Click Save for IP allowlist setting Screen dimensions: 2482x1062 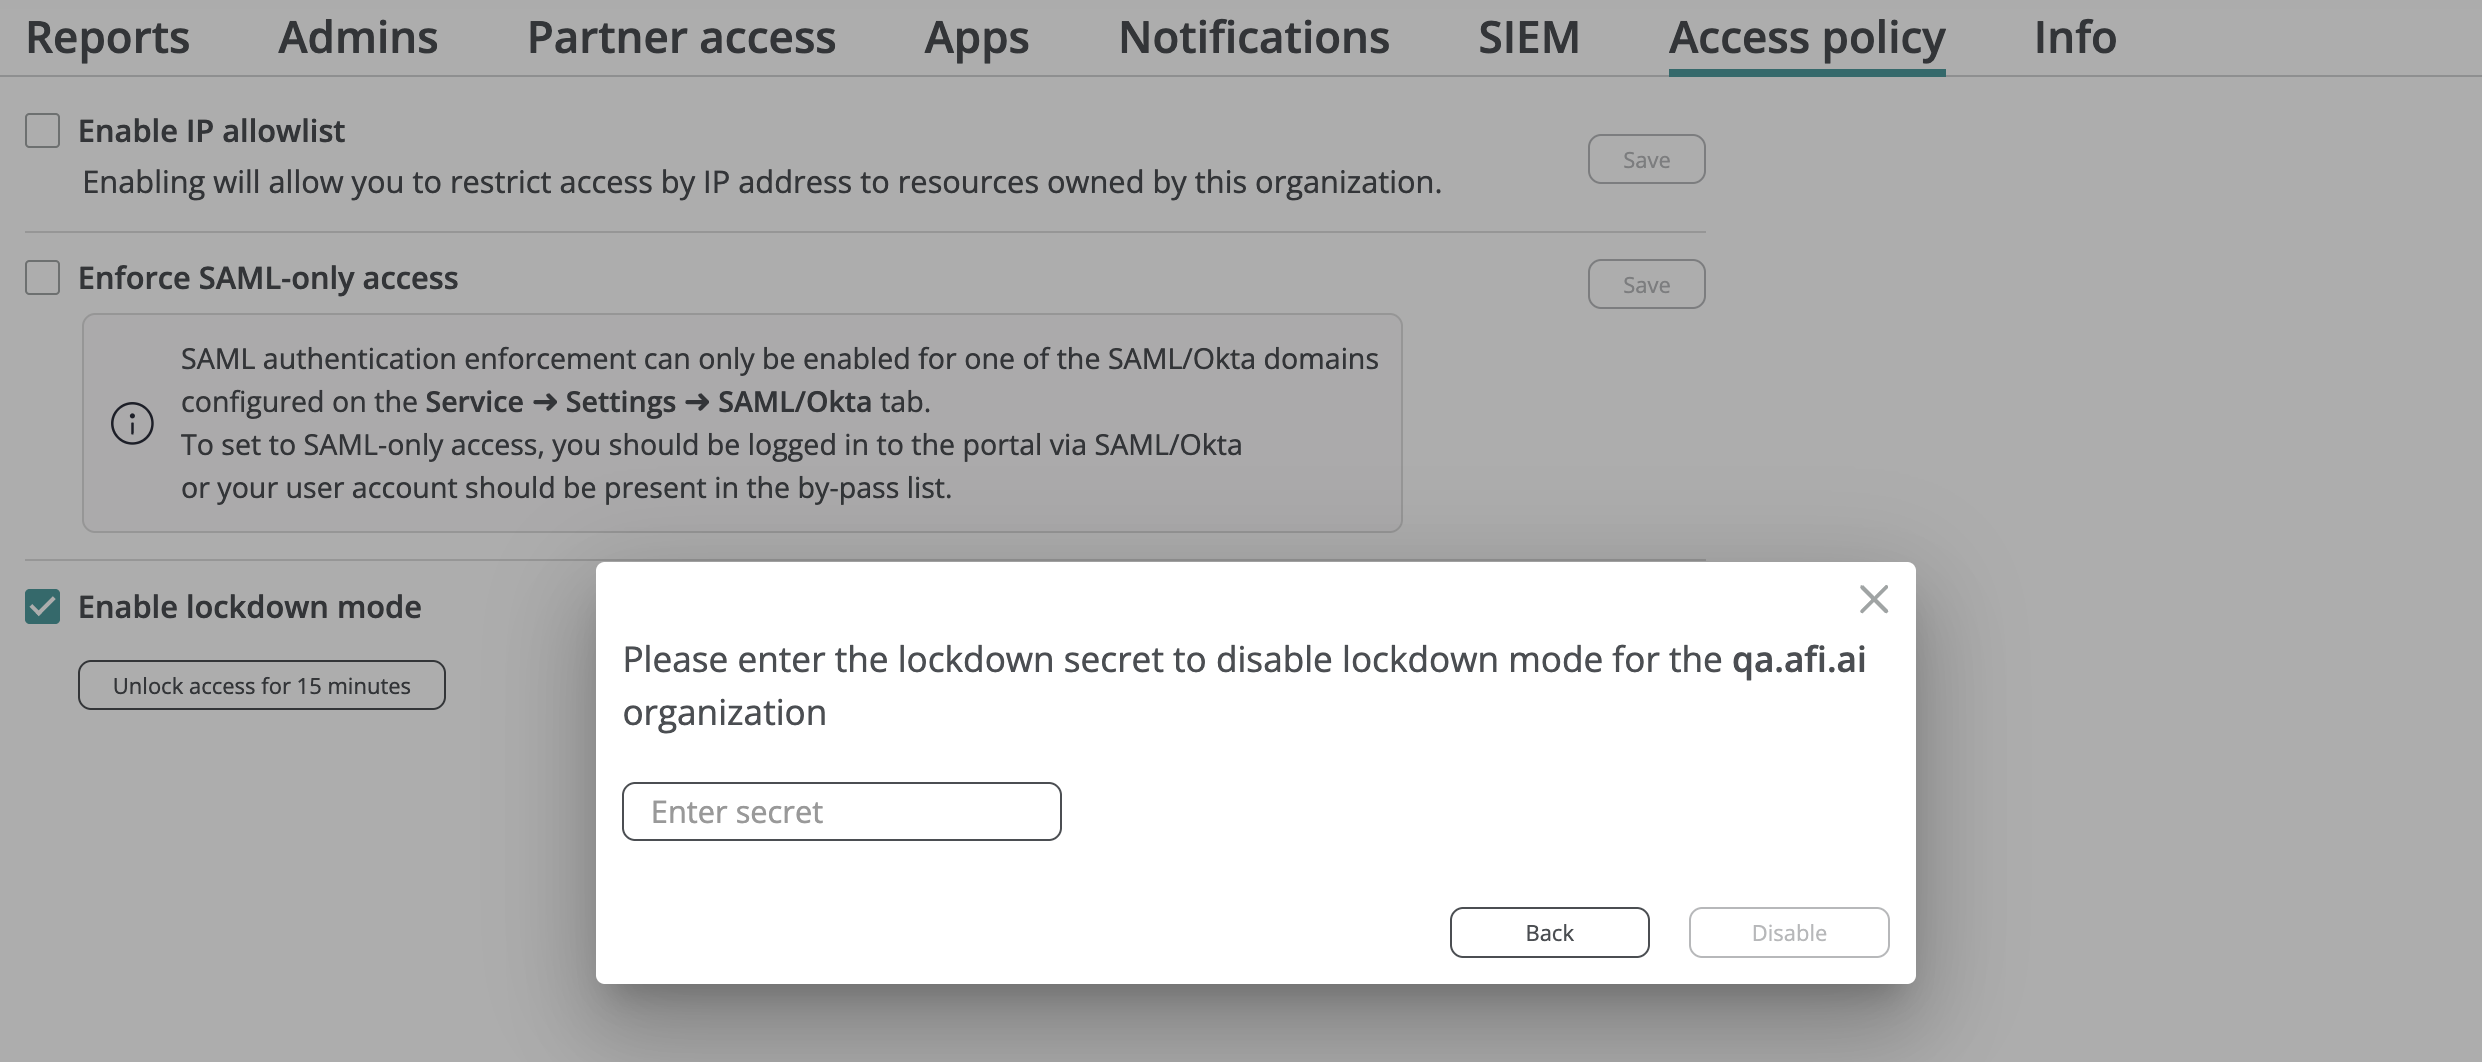(1646, 160)
